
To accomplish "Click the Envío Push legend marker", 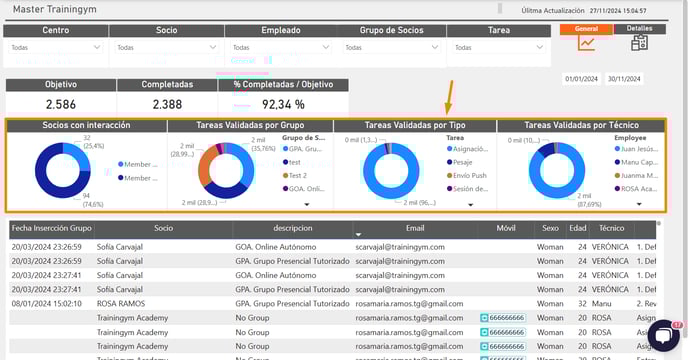I will point(449,175).
